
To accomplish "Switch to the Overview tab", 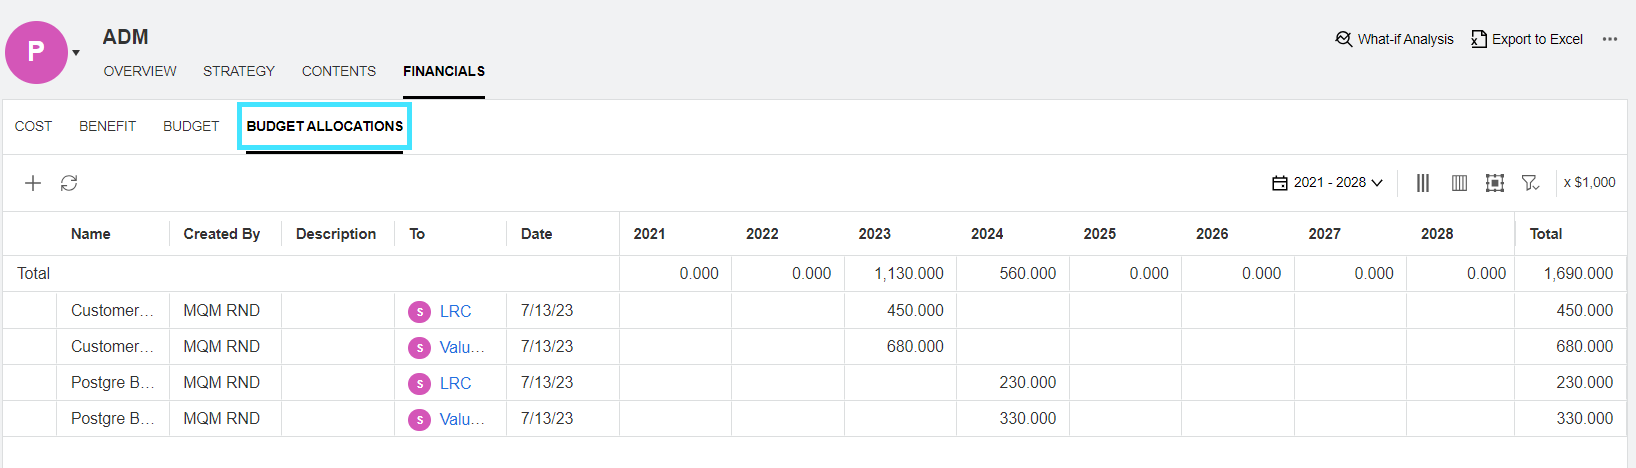I will pyautogui.click(x=140, y=71).
